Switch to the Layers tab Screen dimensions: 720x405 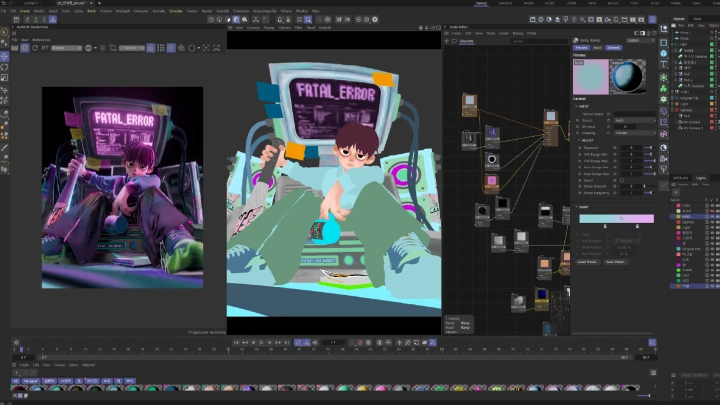[x=701, y=178]
